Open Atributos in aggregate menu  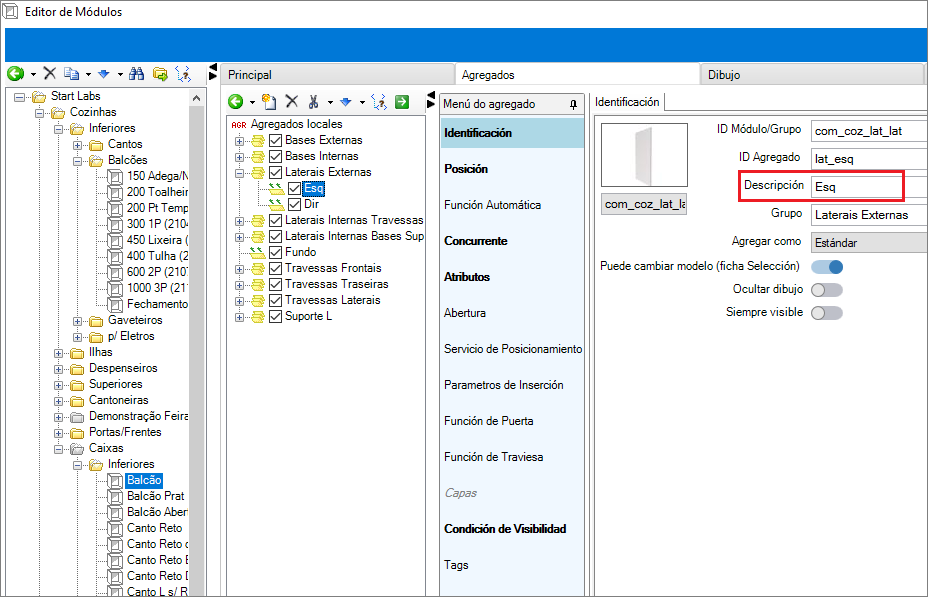[x=467, y=277]
